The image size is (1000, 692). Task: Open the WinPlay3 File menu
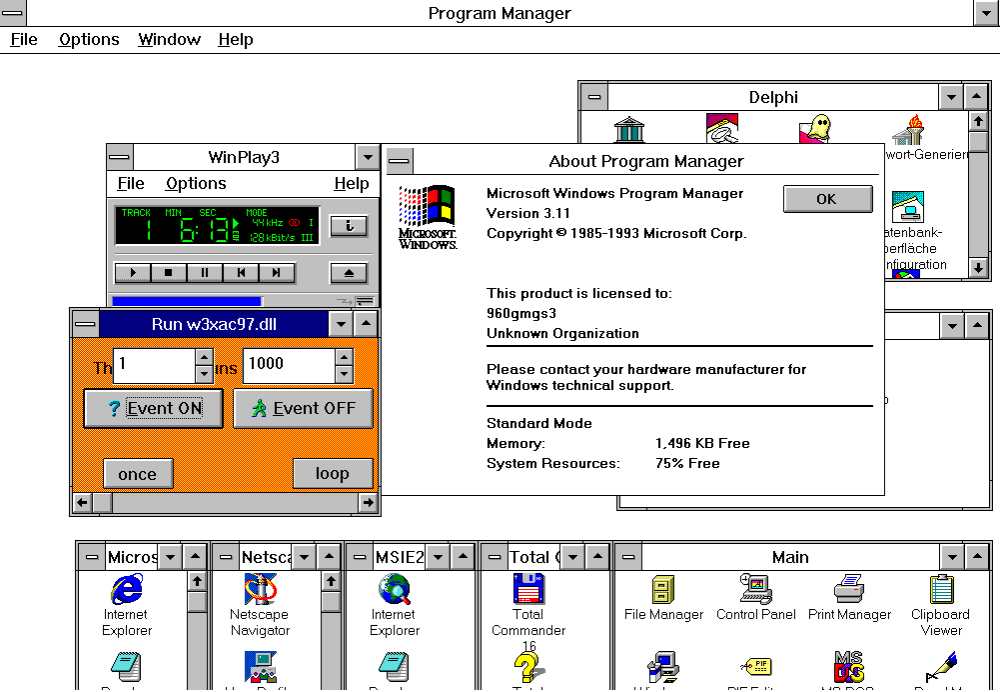tap(131, 184)
